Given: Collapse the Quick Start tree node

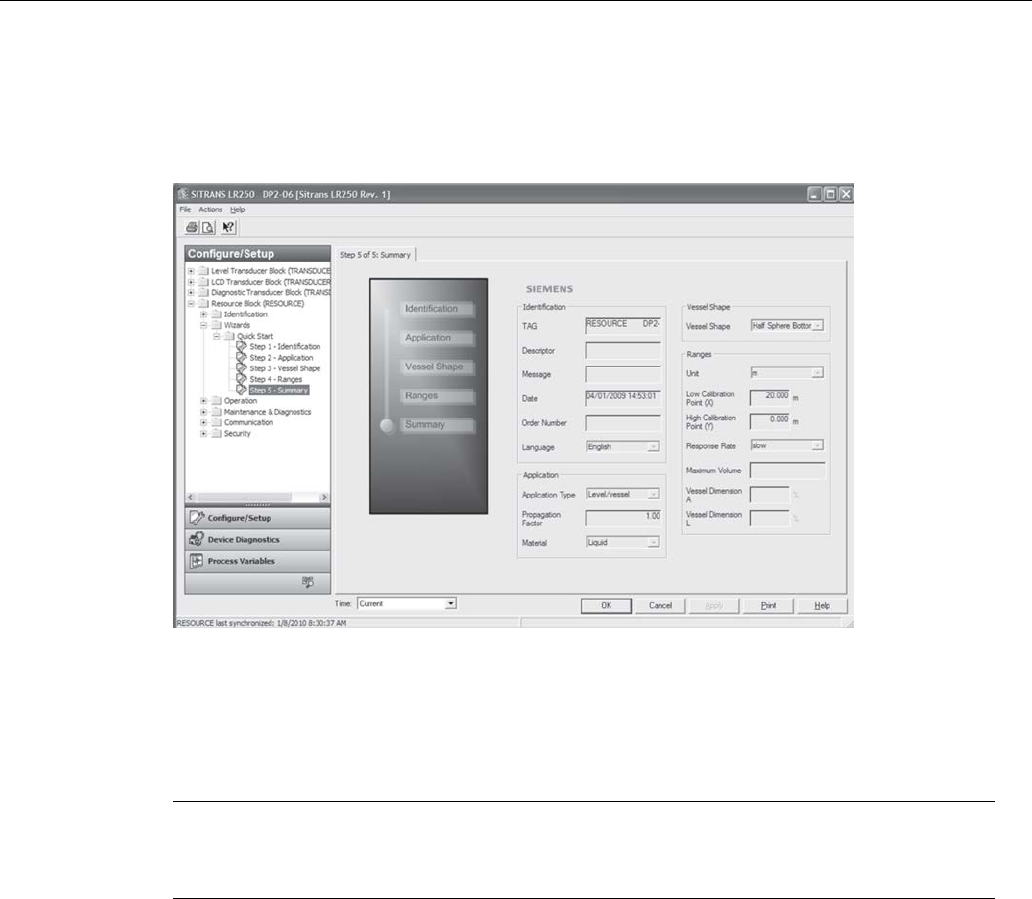Looking at the screenshot, I should pyautogui.click(x=217, y=336).
